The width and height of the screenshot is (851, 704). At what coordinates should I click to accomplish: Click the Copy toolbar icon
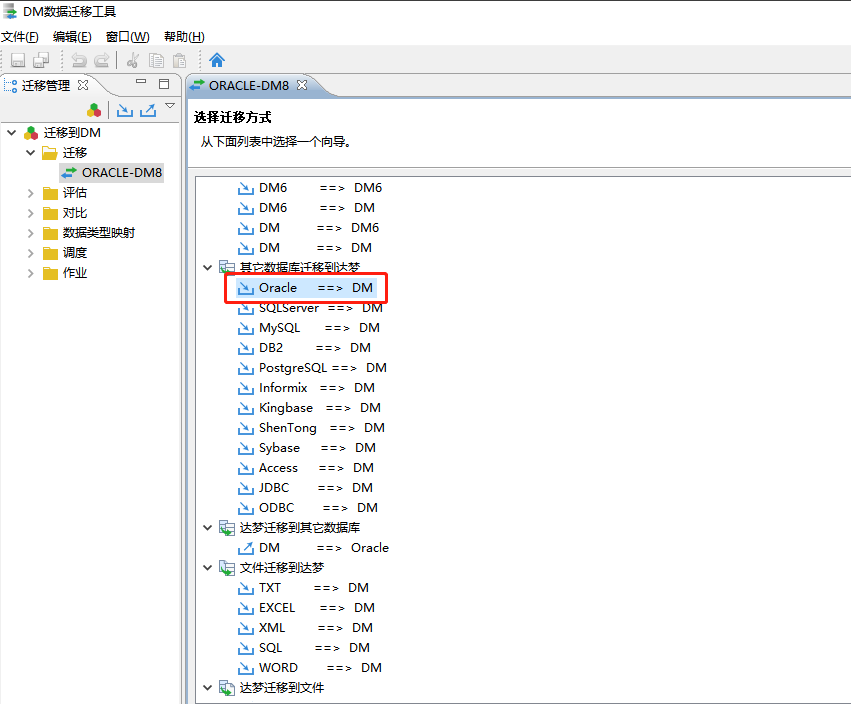156,60
